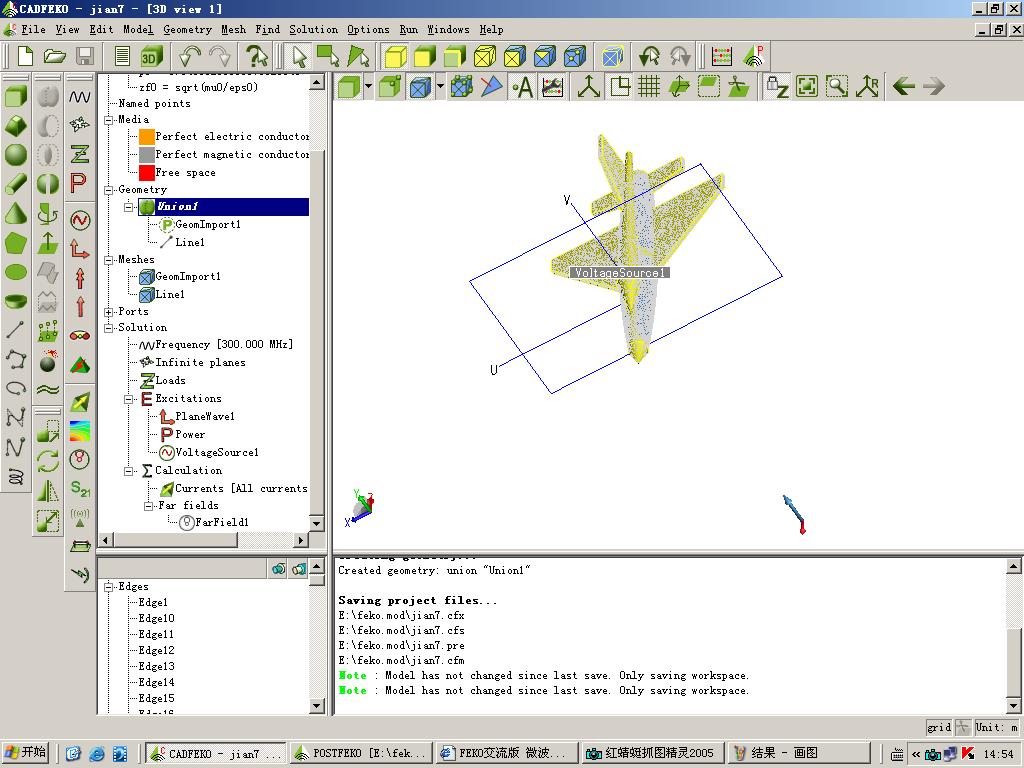Request S-parameters with the S21 icon
Screen dimensions: 1024x768
pos(80,488)
